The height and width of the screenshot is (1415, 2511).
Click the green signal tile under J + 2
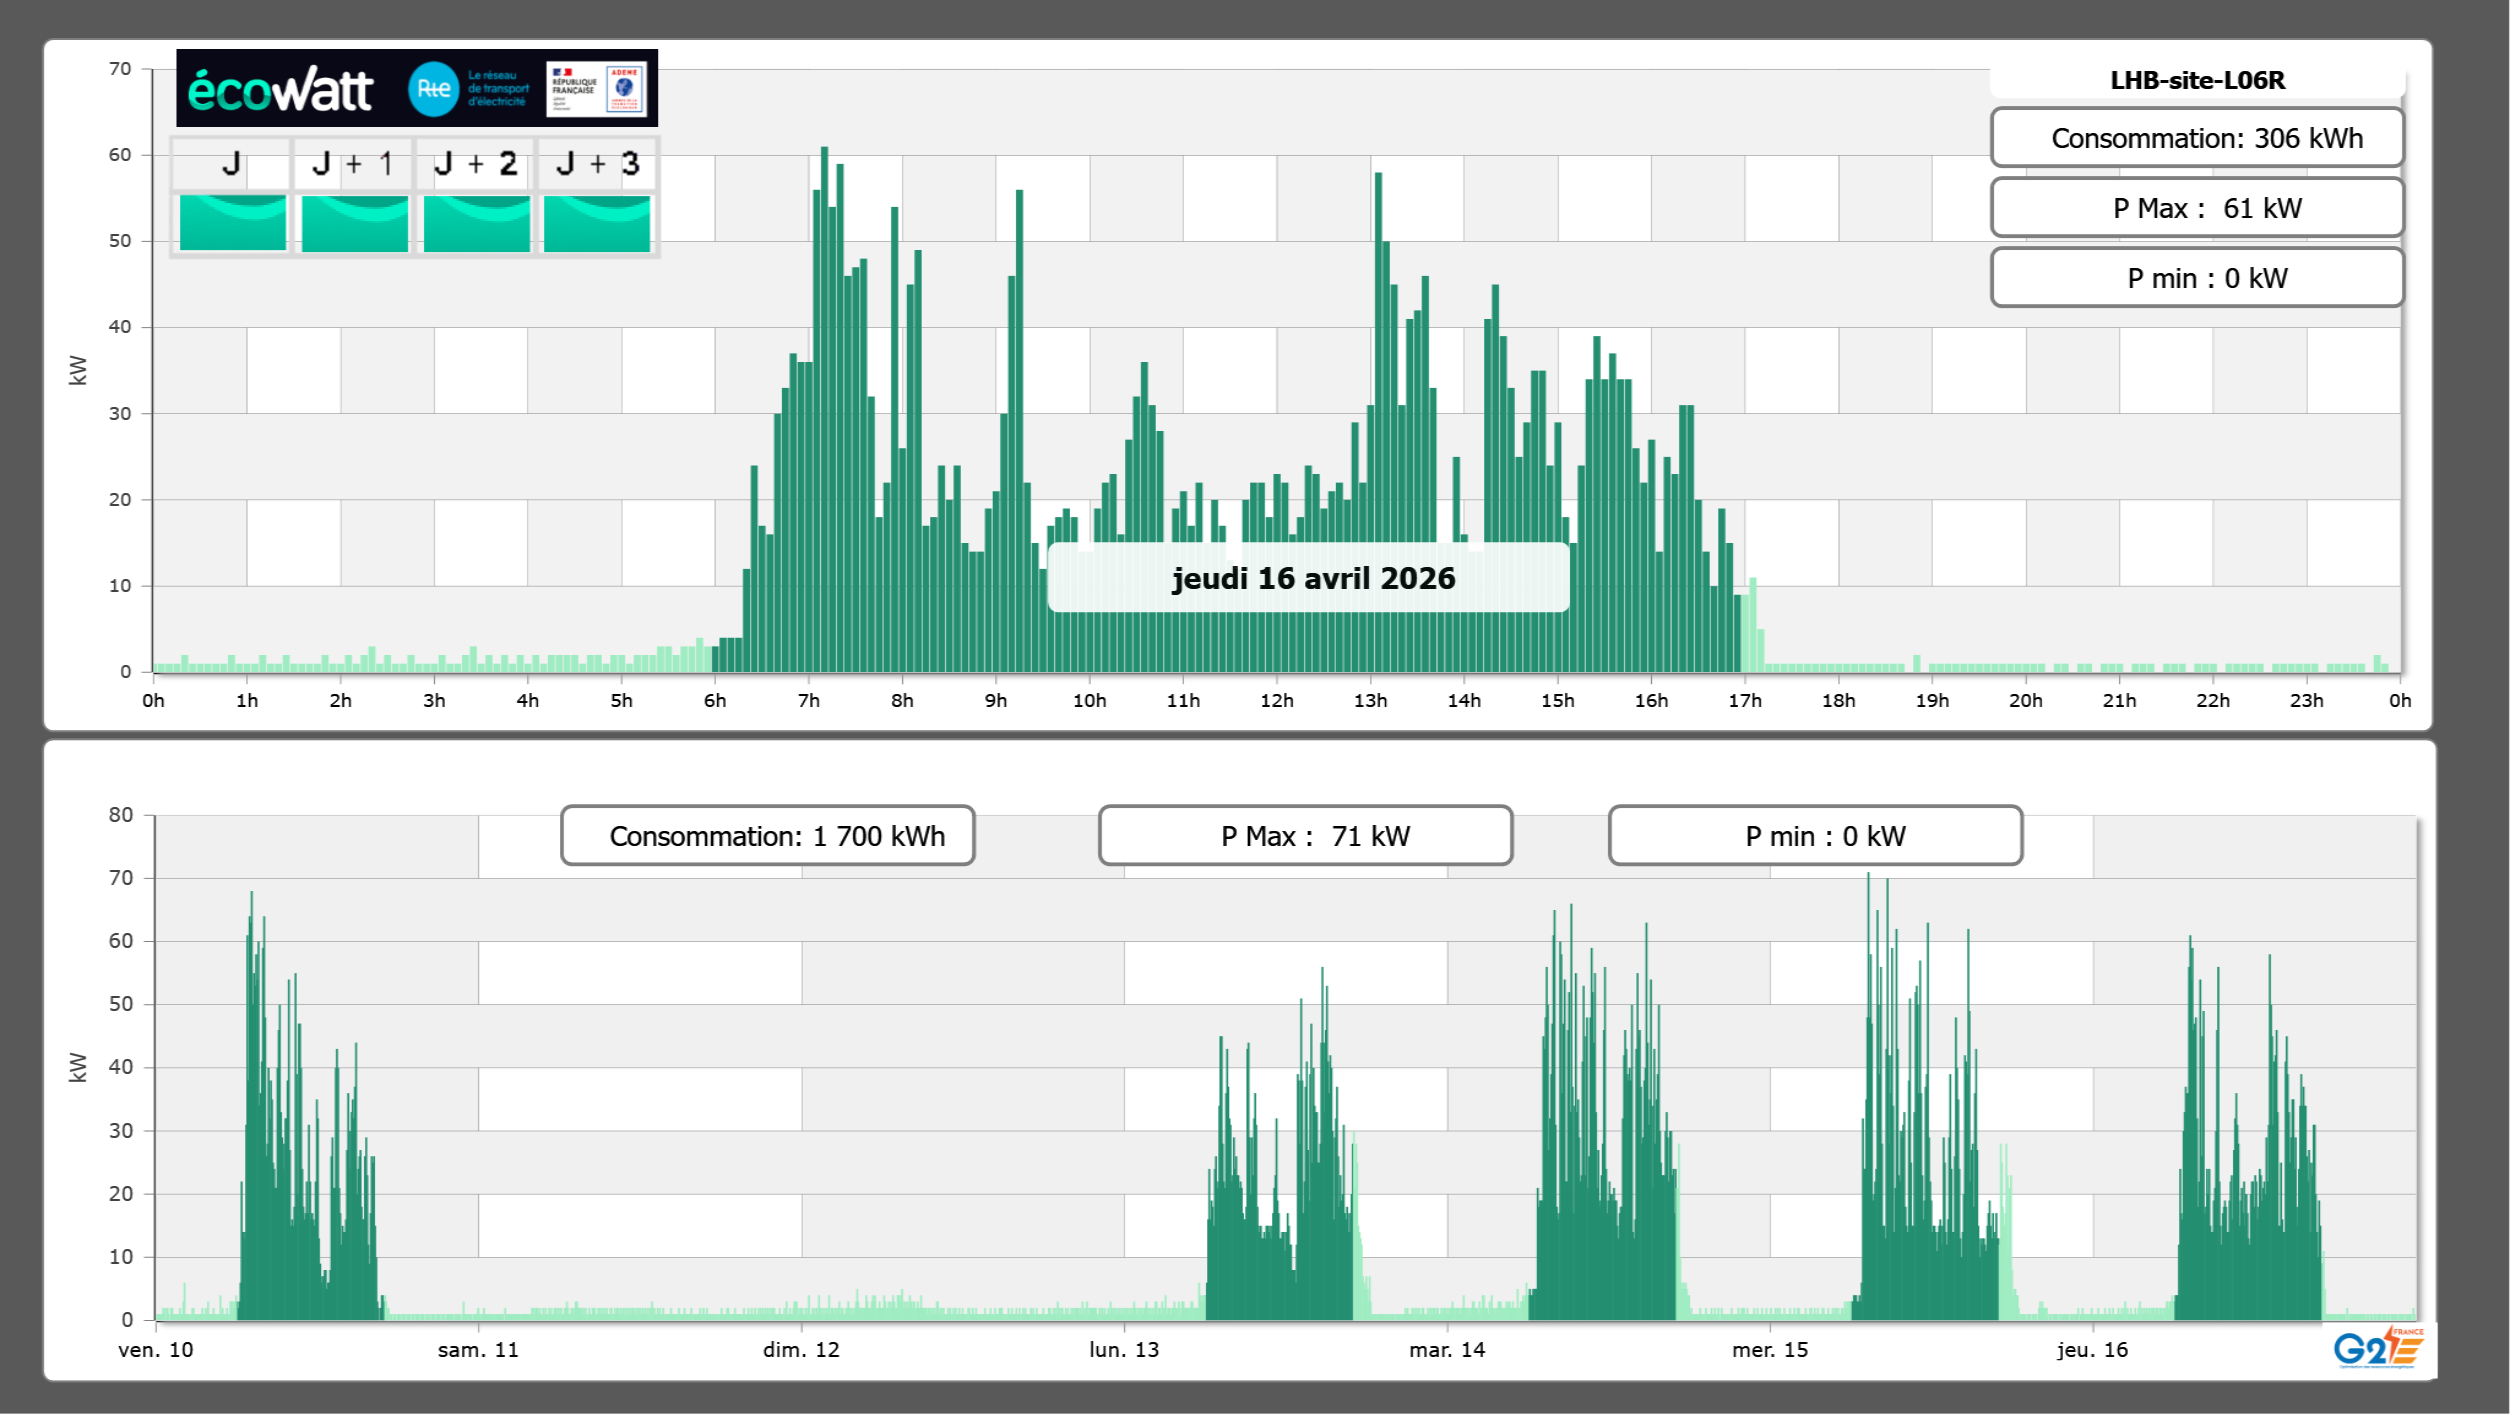tap(476, 222)
